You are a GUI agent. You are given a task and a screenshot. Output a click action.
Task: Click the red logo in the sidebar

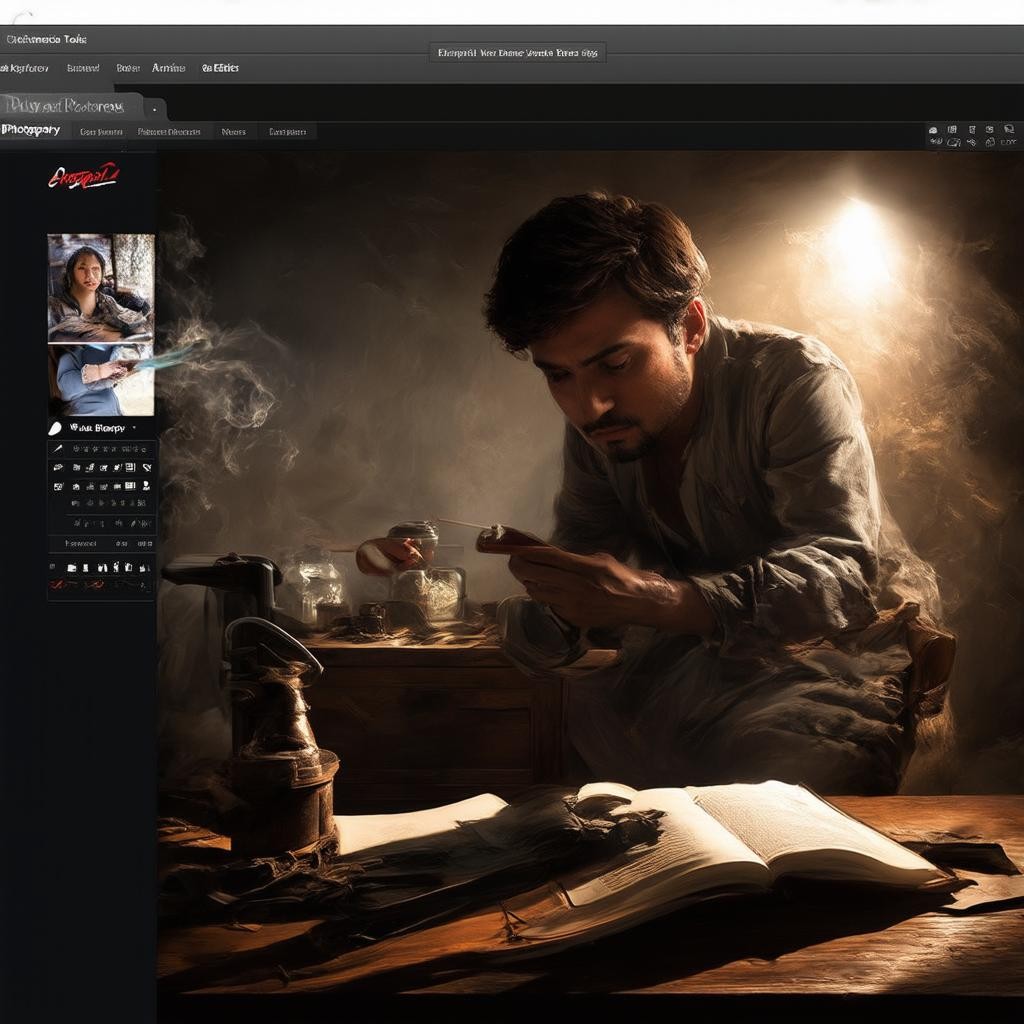83,178
